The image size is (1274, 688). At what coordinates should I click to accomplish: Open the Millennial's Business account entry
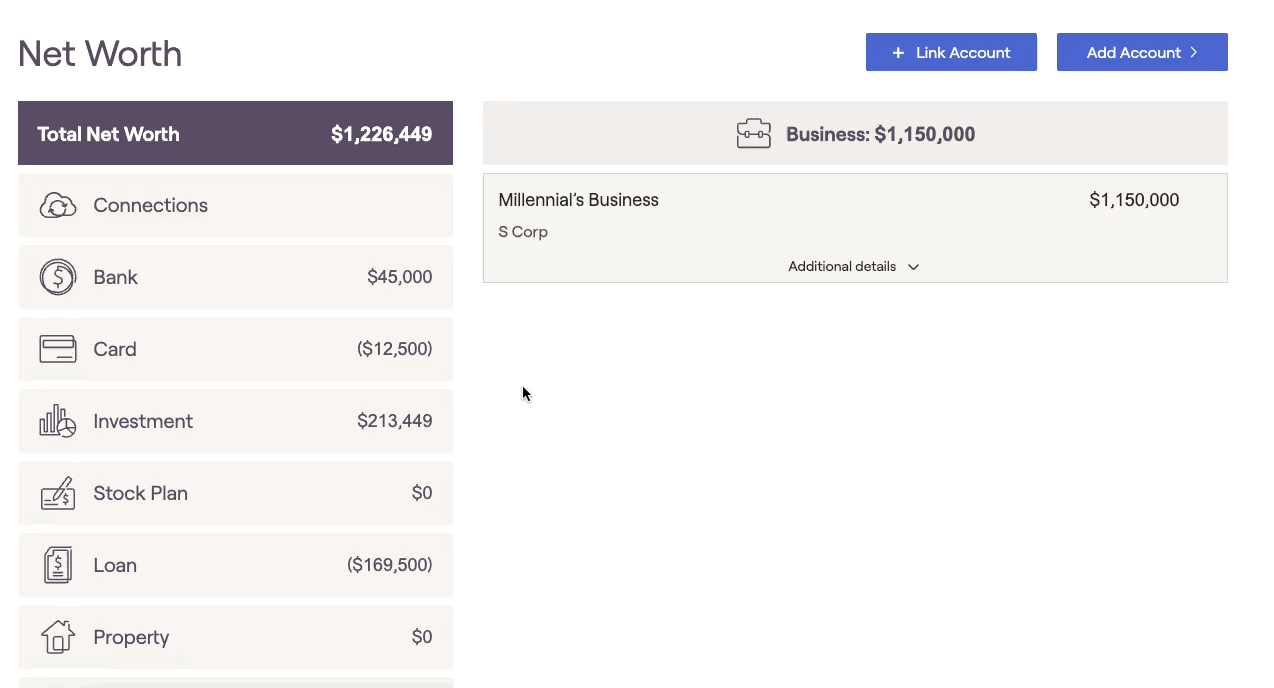click(578, 200)
